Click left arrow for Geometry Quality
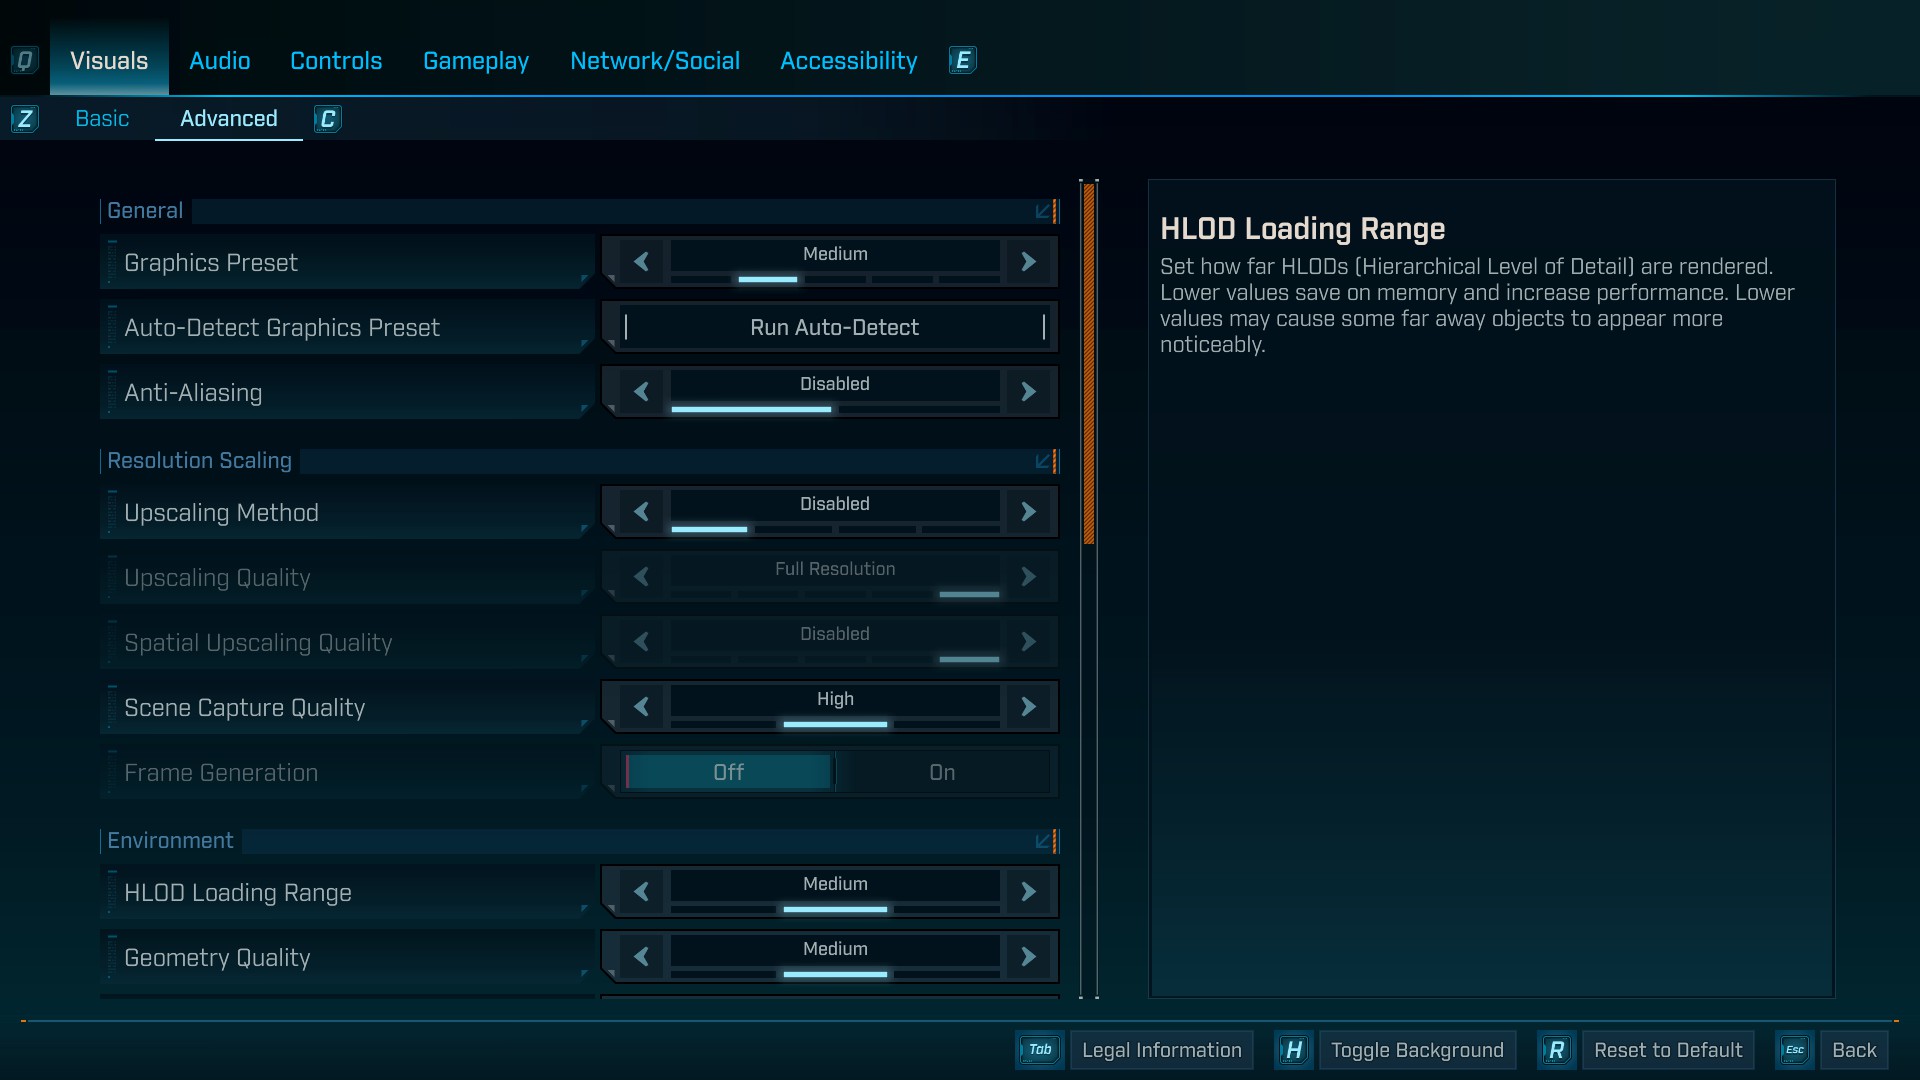This screenshot has height=1080, width=1920. coord(641,957)
